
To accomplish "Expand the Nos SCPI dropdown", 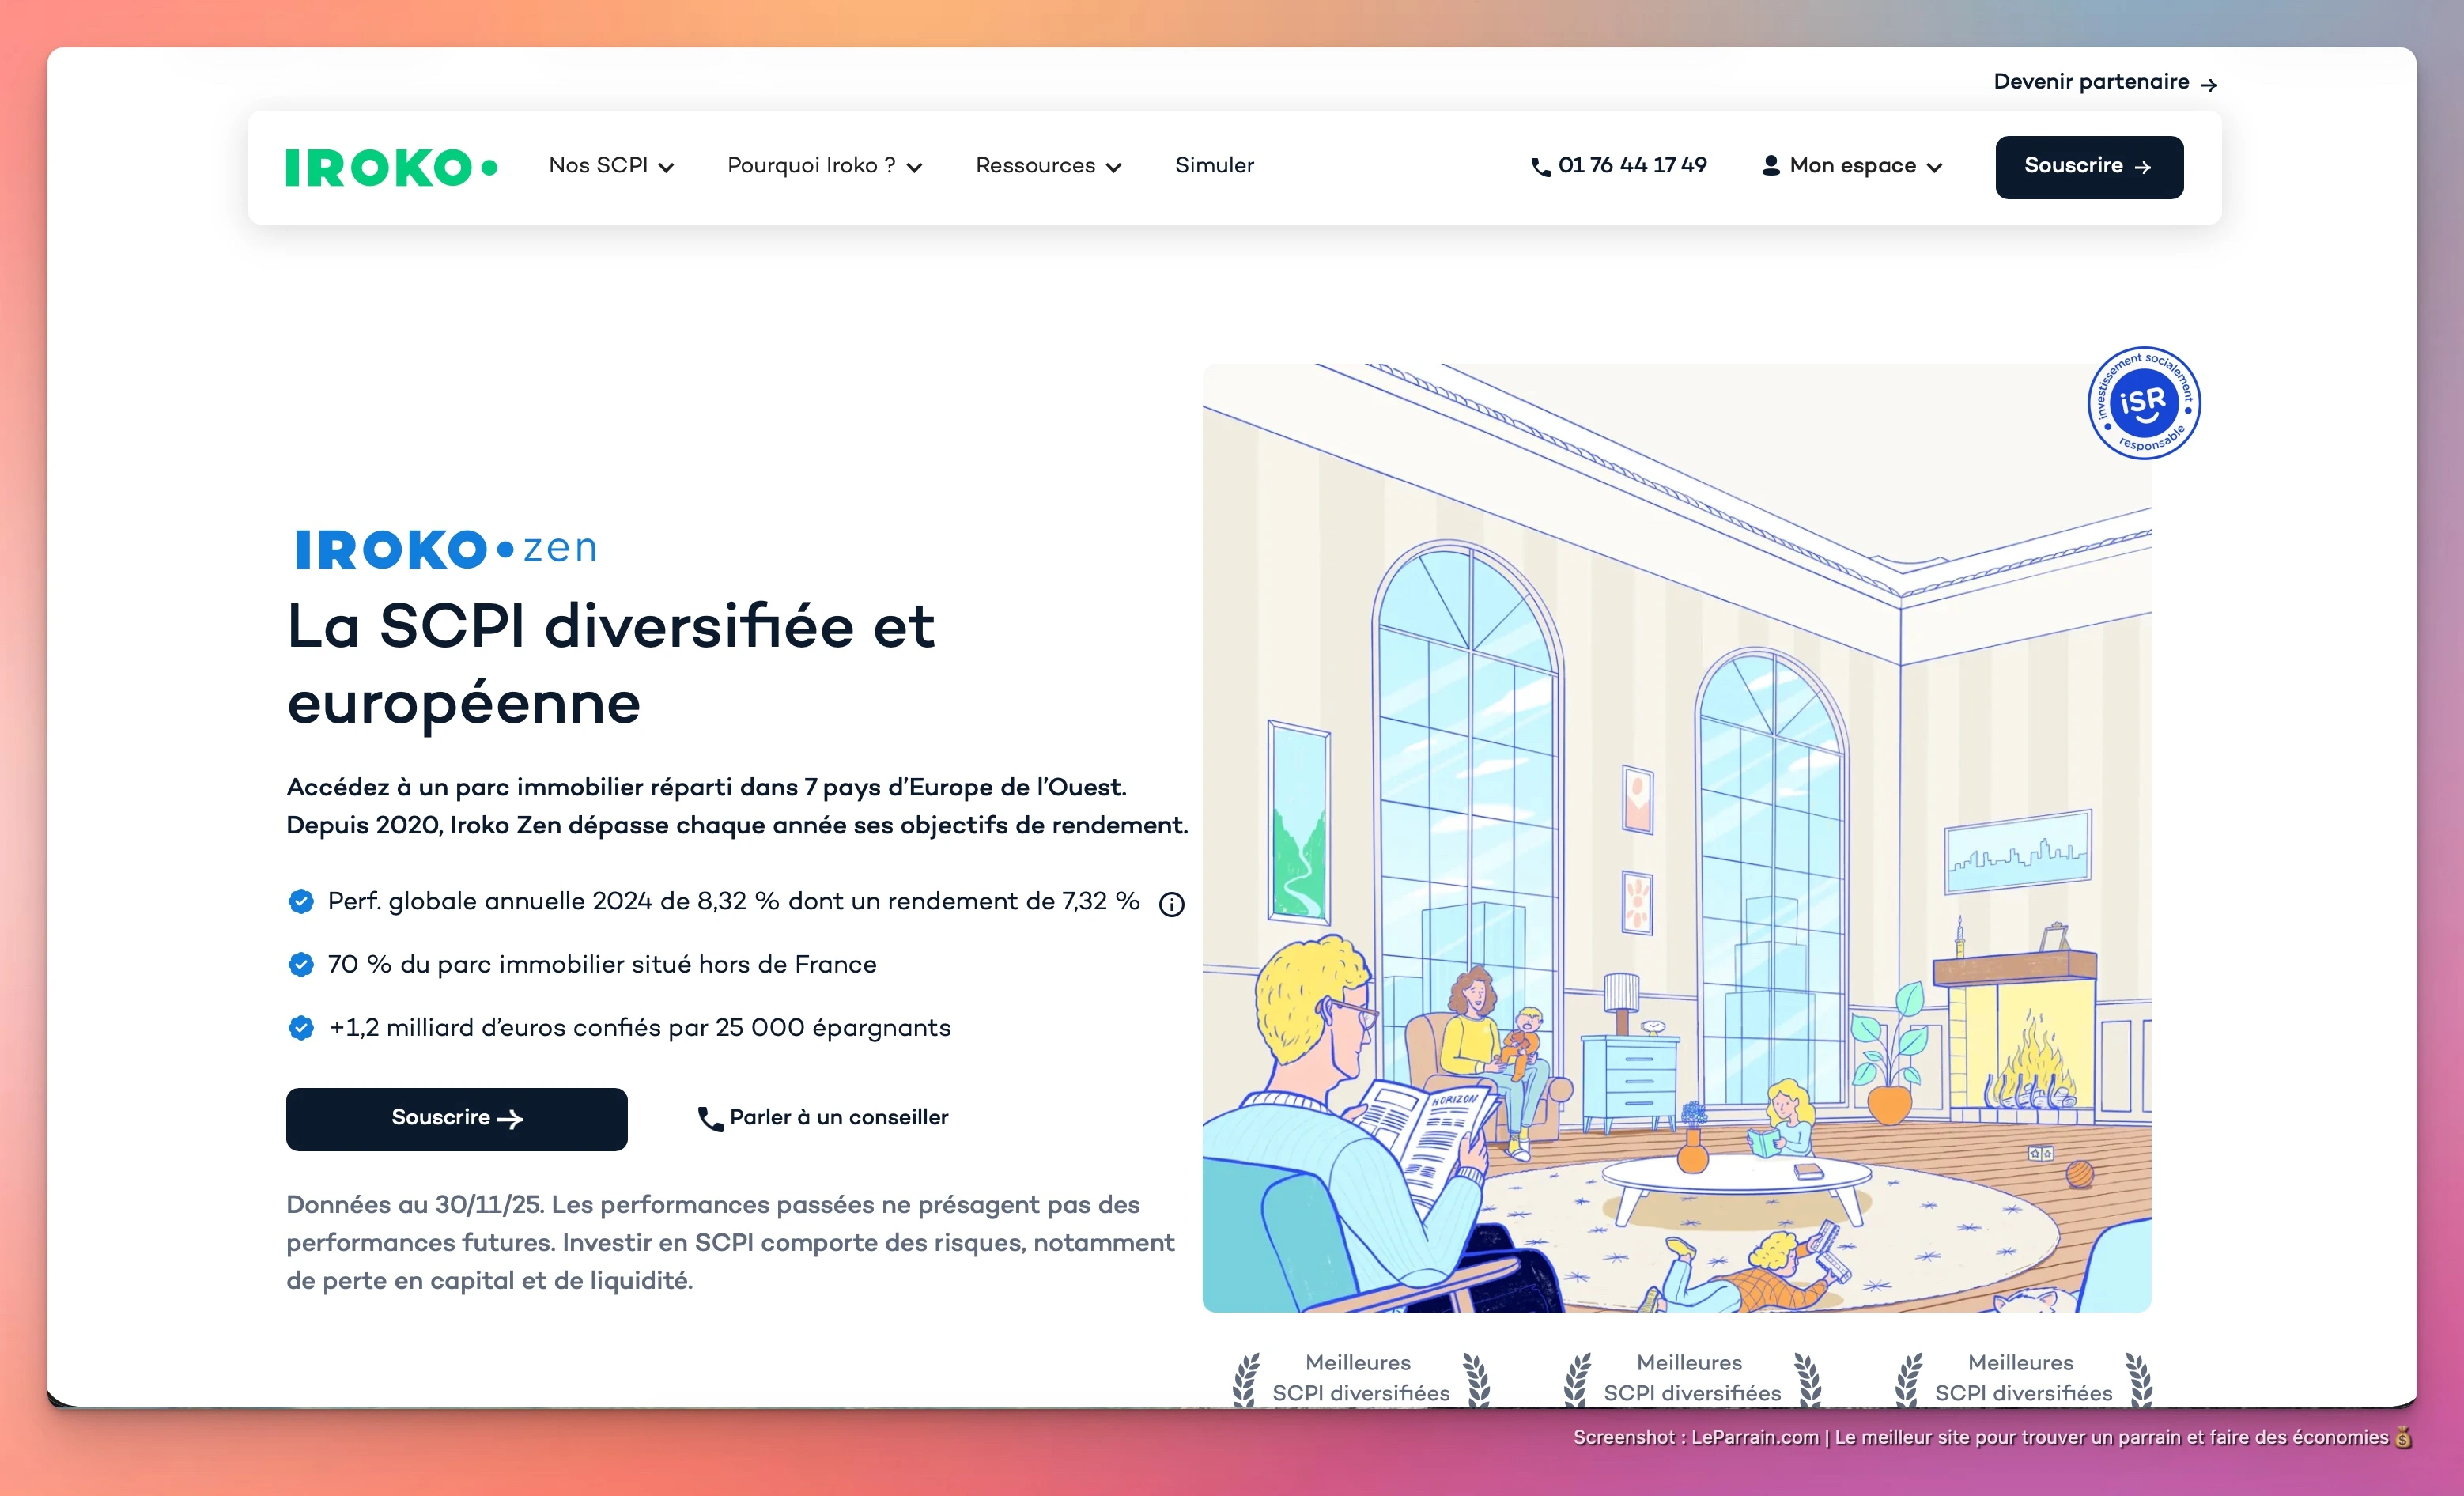I will (611, 166).
